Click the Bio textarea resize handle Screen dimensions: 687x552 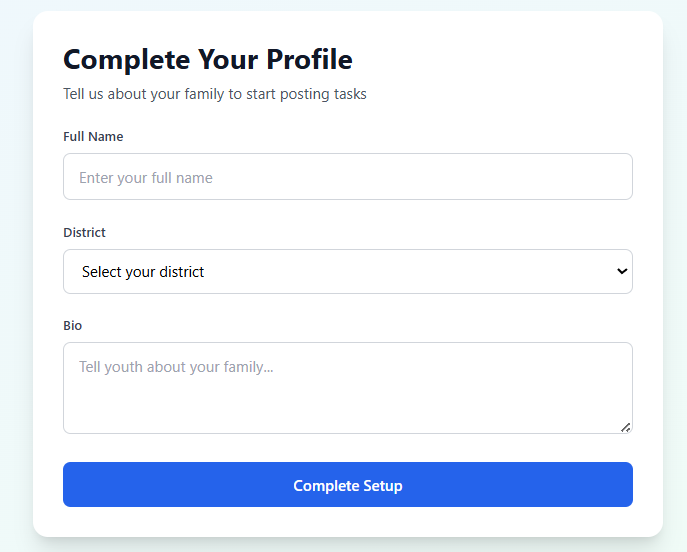(625, 427)
